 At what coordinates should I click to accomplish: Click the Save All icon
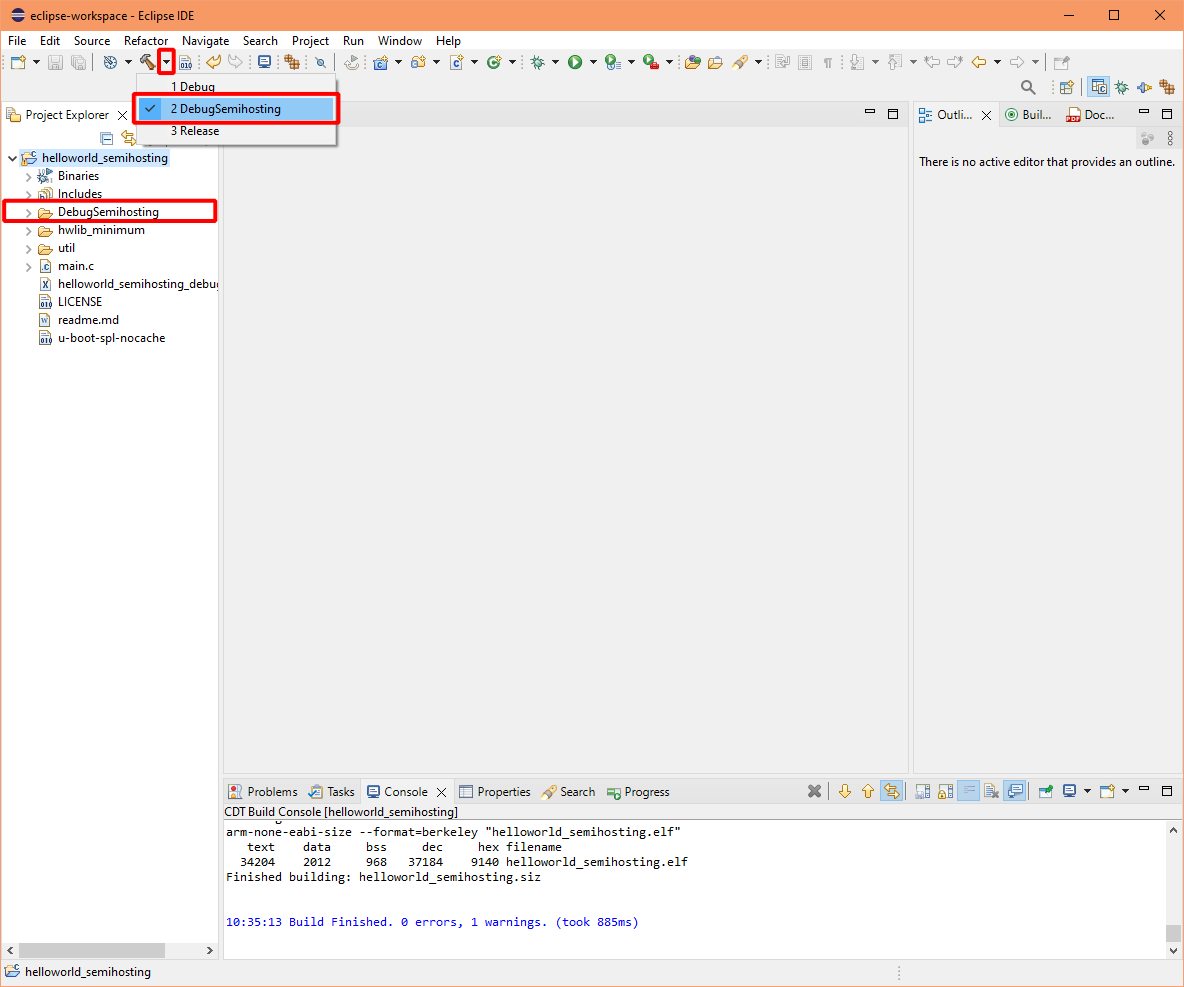click(78, 61)
